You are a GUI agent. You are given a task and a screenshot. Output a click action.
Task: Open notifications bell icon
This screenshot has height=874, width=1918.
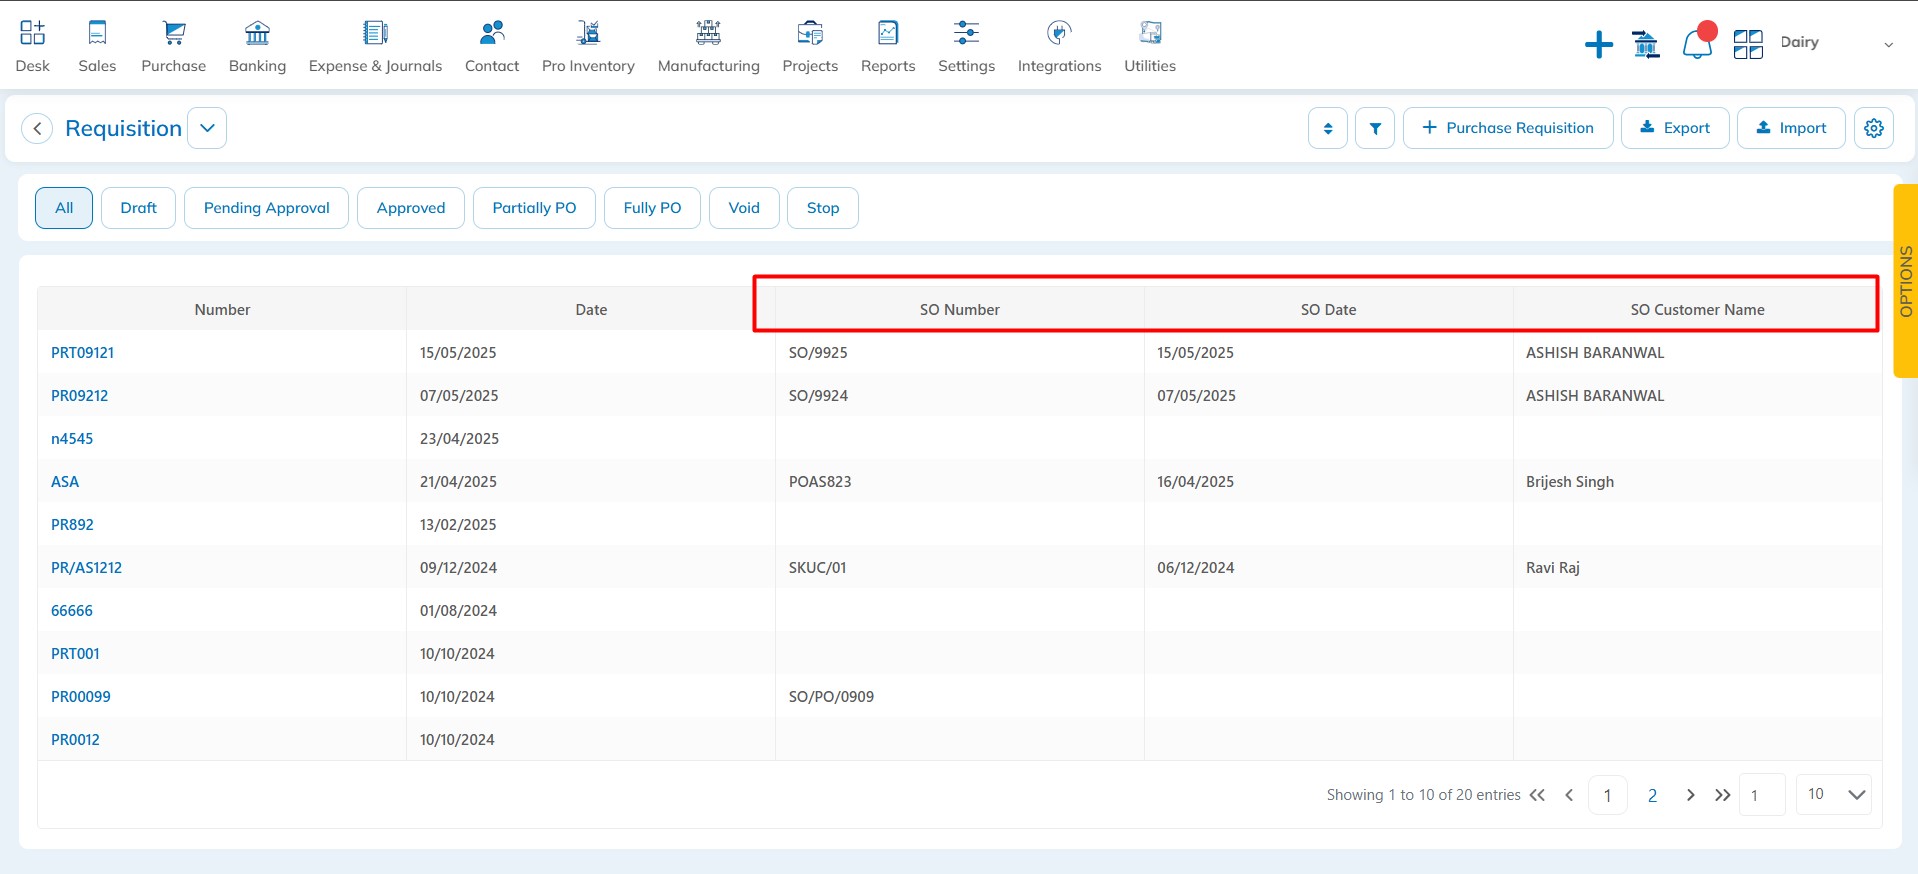(1697, 43)
